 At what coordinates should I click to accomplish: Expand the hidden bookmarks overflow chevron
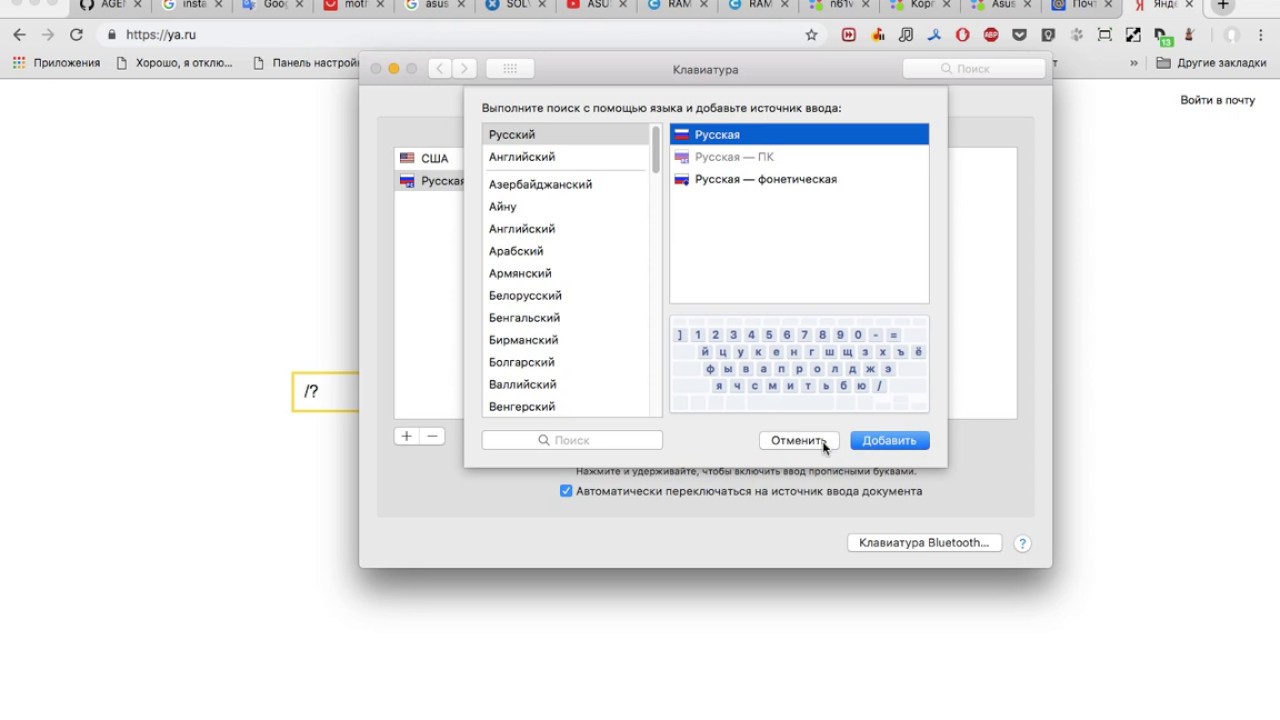pos(1134,63)
